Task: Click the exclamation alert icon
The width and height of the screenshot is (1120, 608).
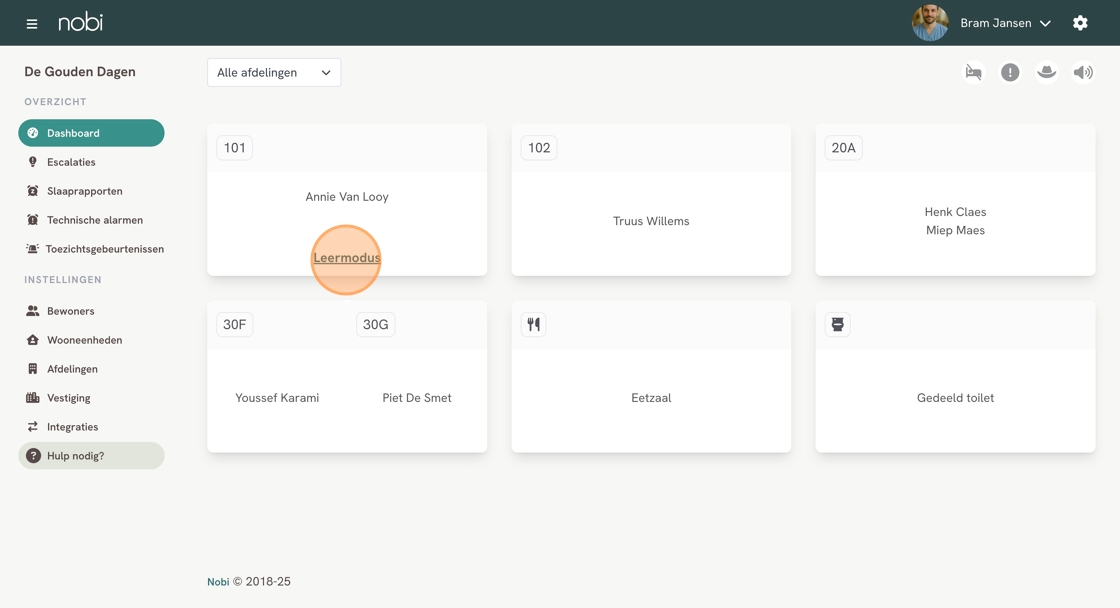Action: coord(1010,72)
